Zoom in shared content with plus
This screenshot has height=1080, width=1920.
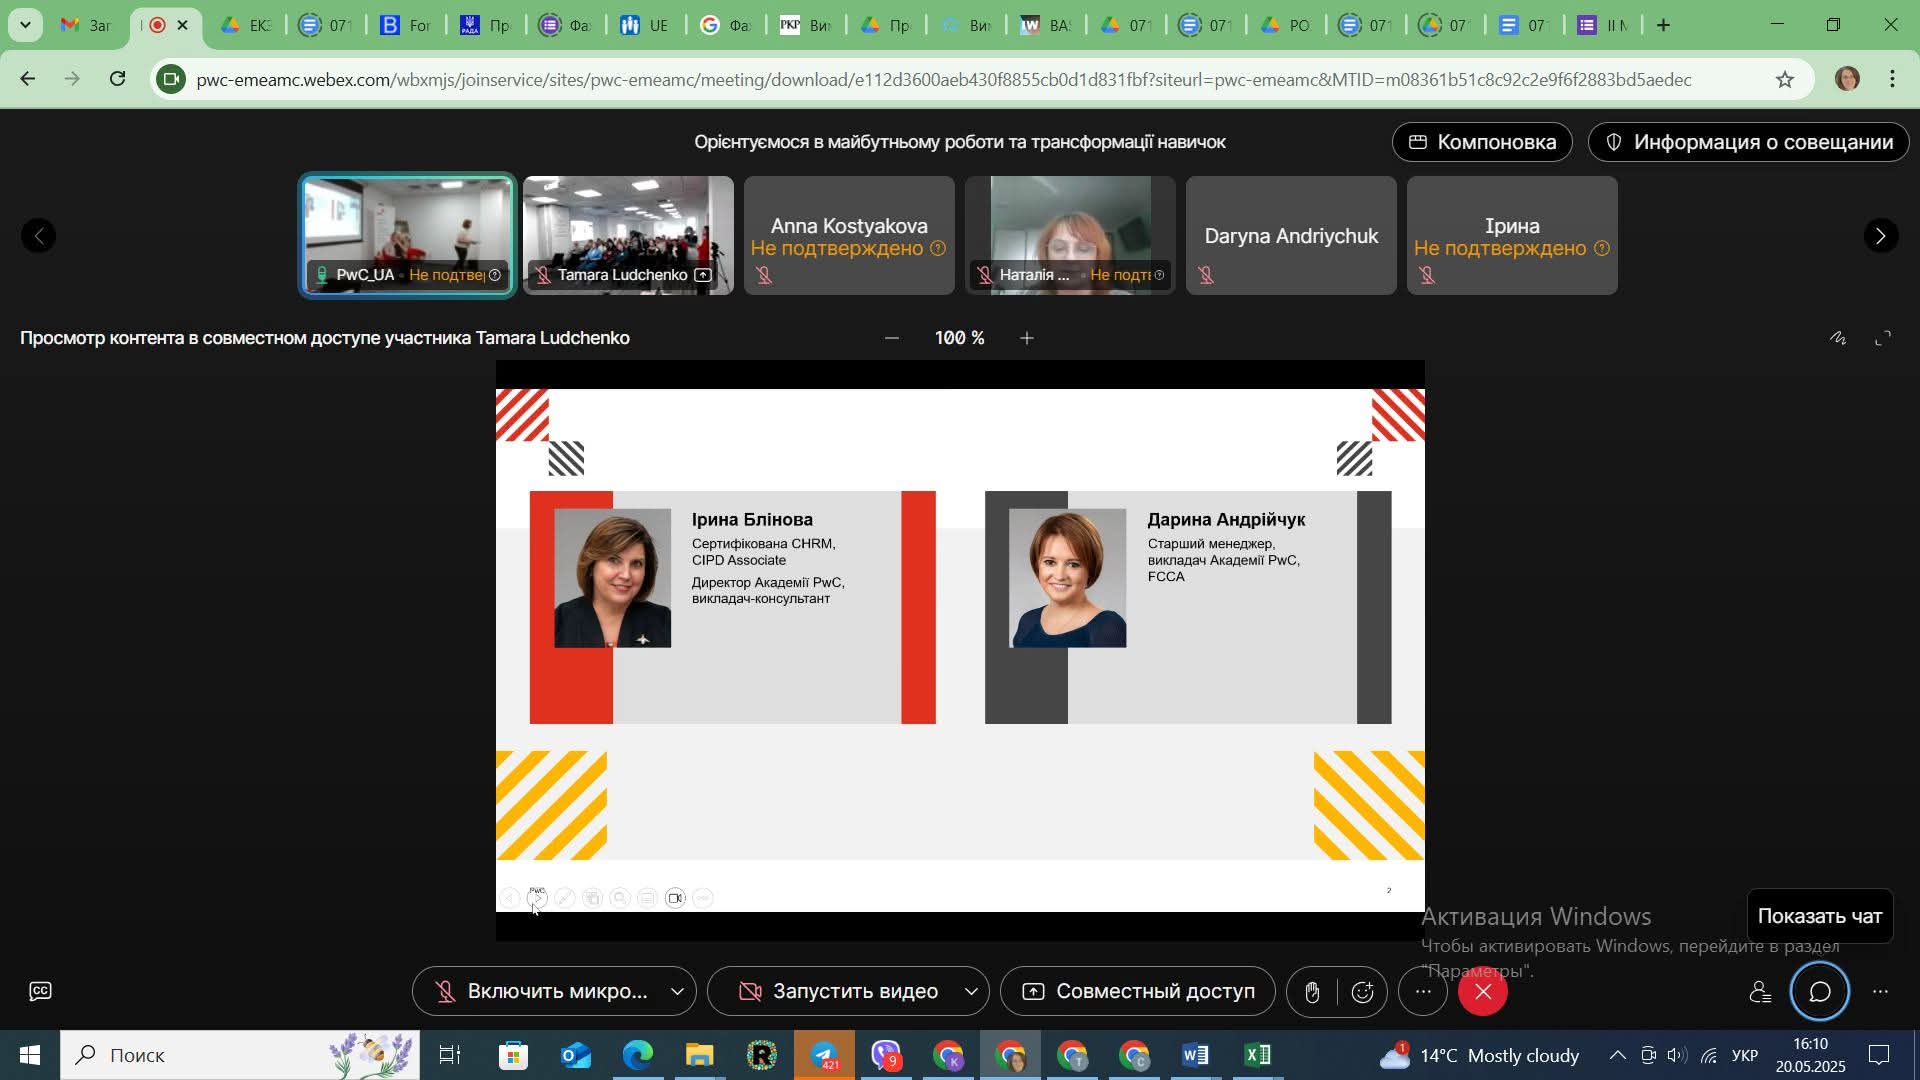1027,339
